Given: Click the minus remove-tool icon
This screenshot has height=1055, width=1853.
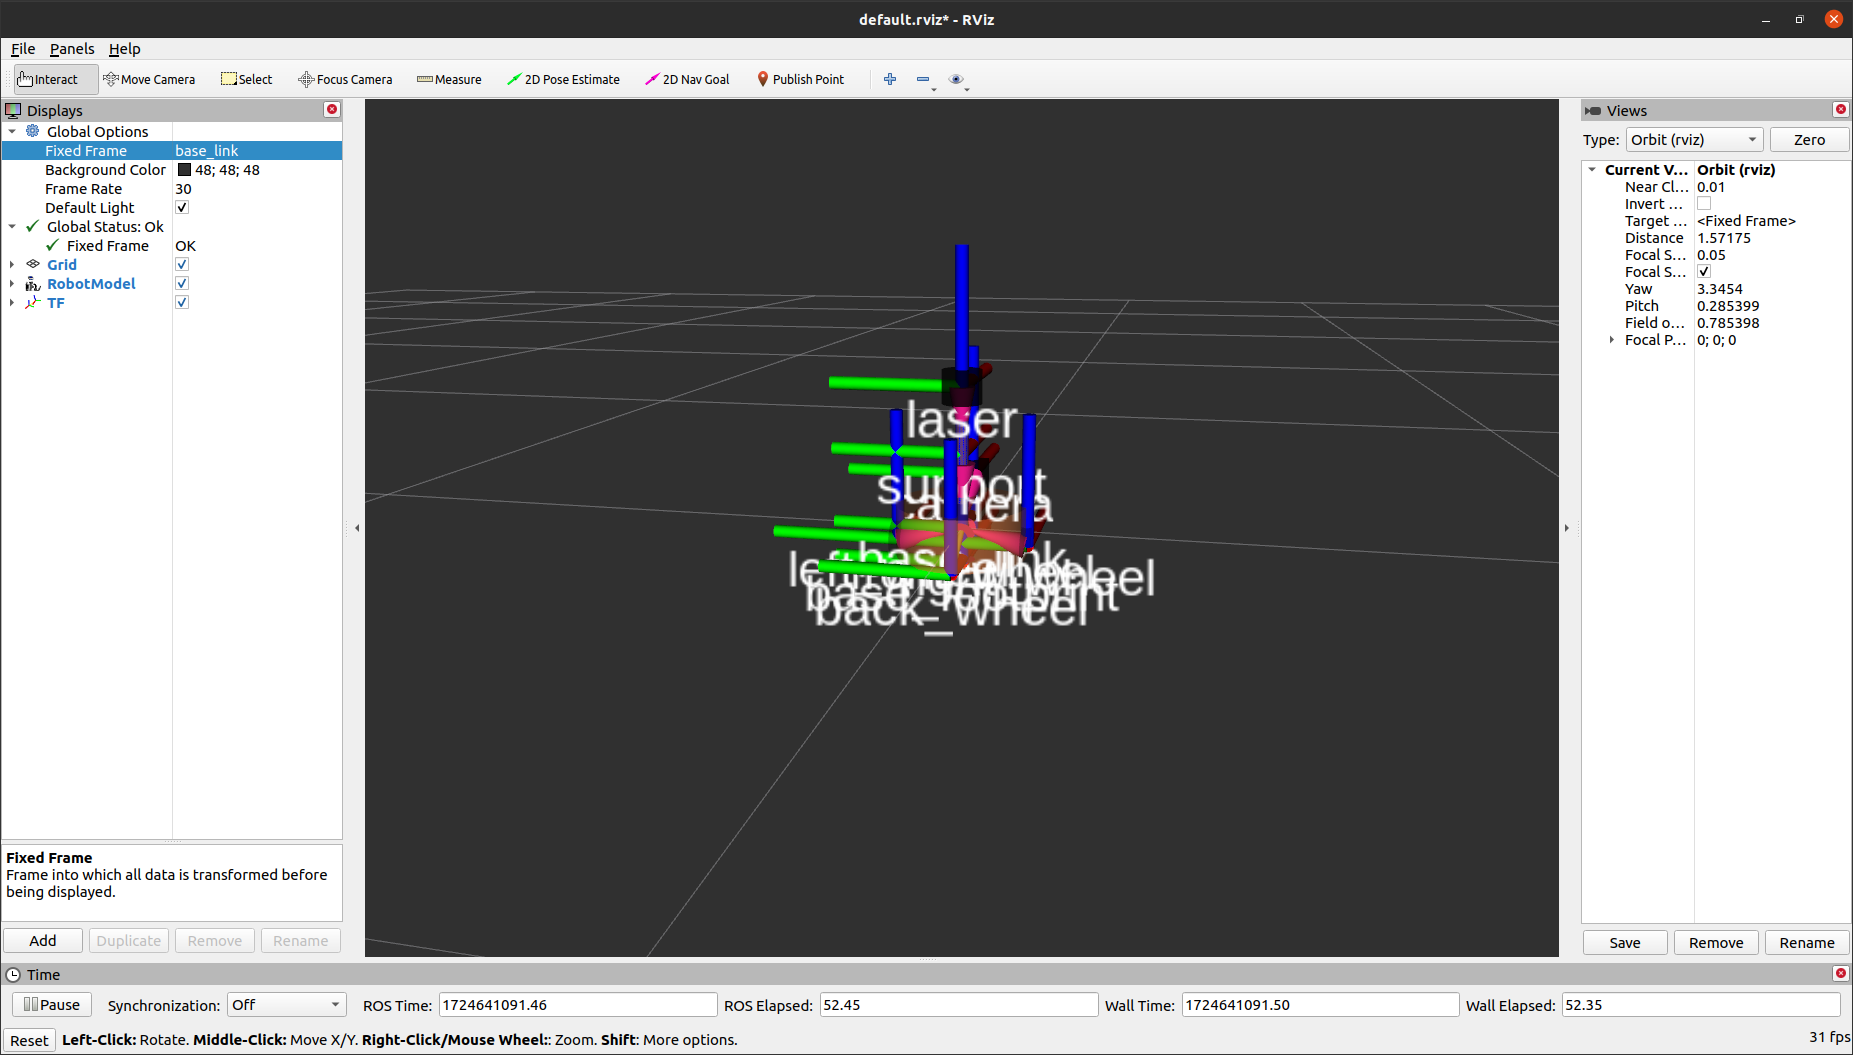Looking at the screenshot, I should (923, 79).
